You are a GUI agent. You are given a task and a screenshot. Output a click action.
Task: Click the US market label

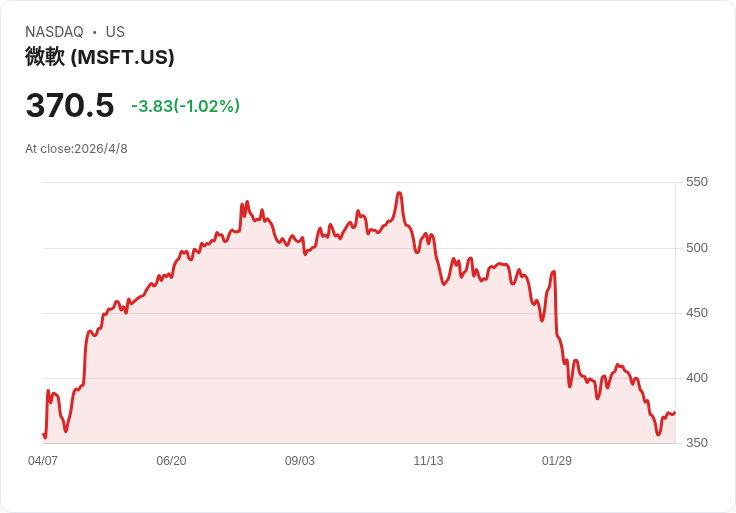pyautogui.click(x=115, y=32)
